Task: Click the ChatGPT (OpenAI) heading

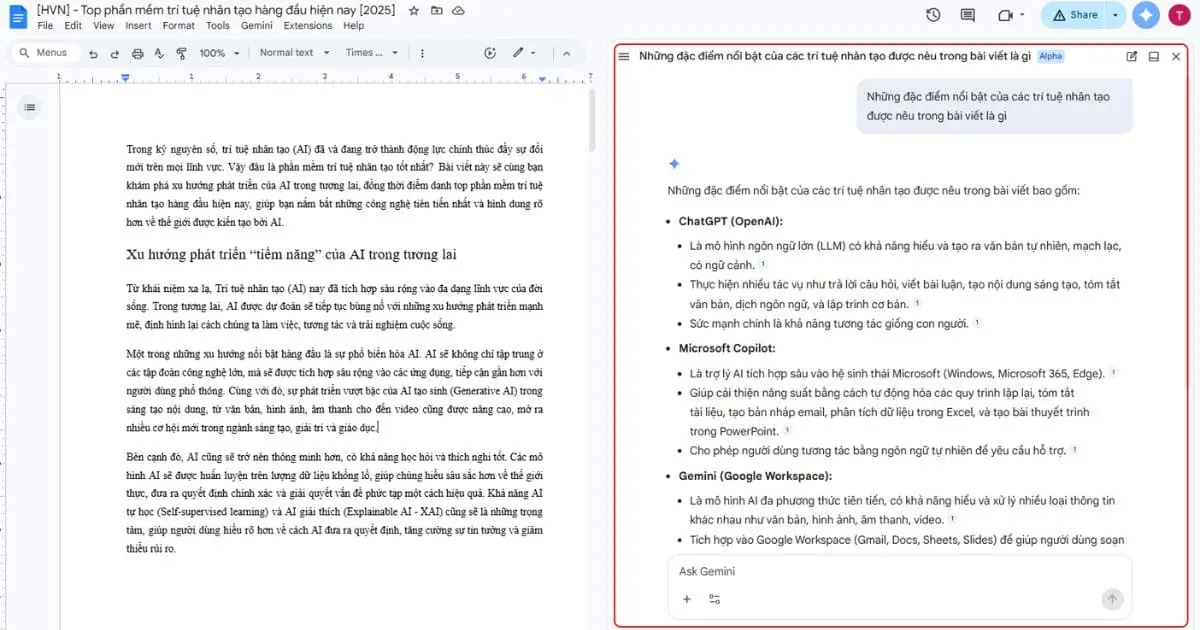Action: pyautogui.click(x=730, y=221)
